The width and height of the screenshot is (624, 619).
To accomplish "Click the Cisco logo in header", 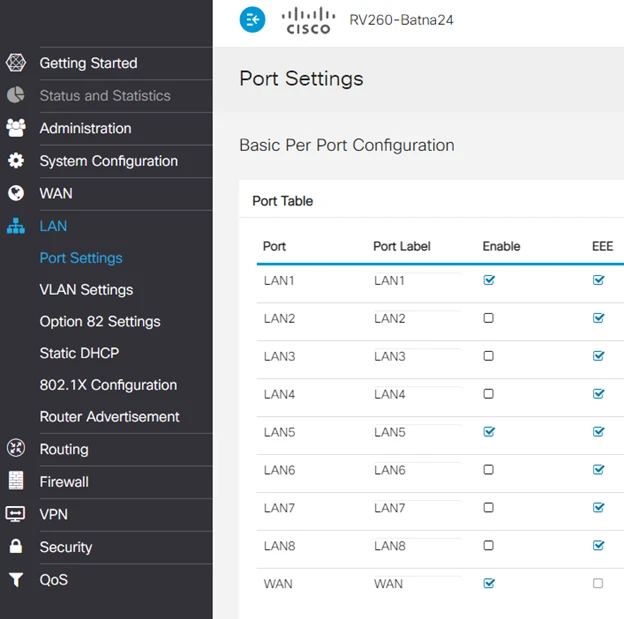I will point(307,20).
